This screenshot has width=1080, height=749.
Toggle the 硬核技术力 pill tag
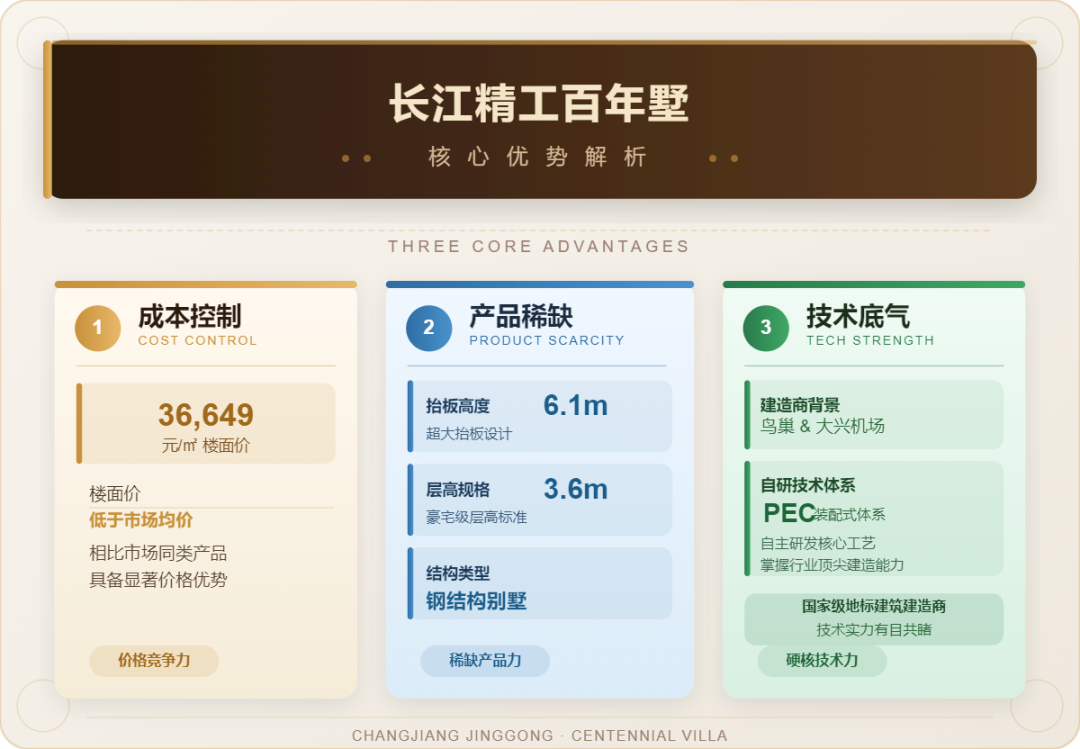(821, 661)
